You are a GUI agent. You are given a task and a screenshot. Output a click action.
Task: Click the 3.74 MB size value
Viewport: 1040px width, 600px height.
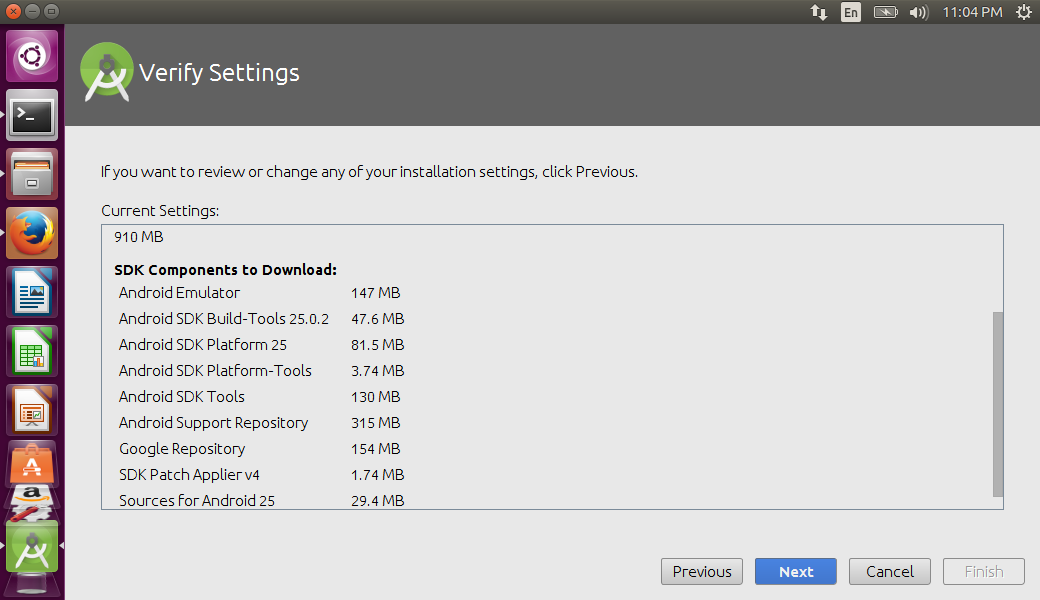tap(377, 371)
